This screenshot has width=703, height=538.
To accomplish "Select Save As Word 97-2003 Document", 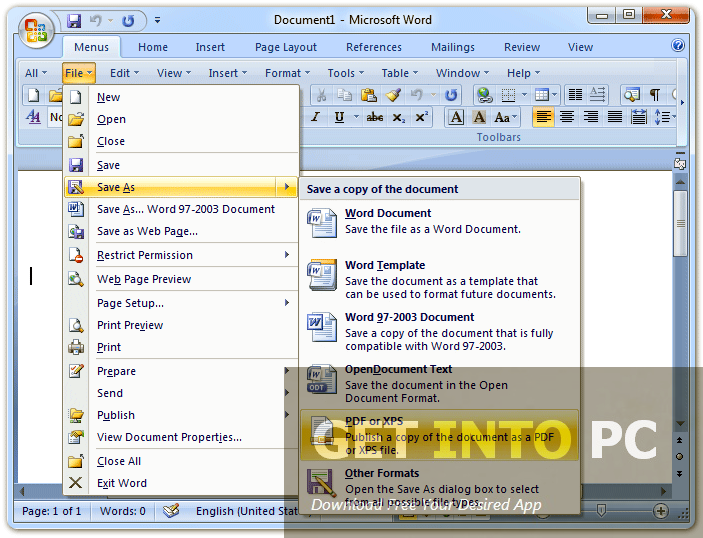I will (182, 209).
